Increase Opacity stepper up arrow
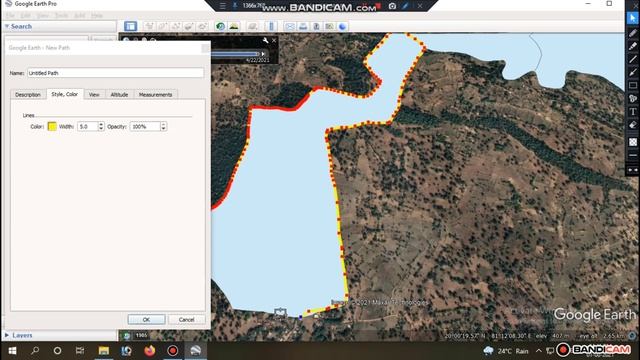The height and width of the screenshot is (360, 640). coord(163,124)
